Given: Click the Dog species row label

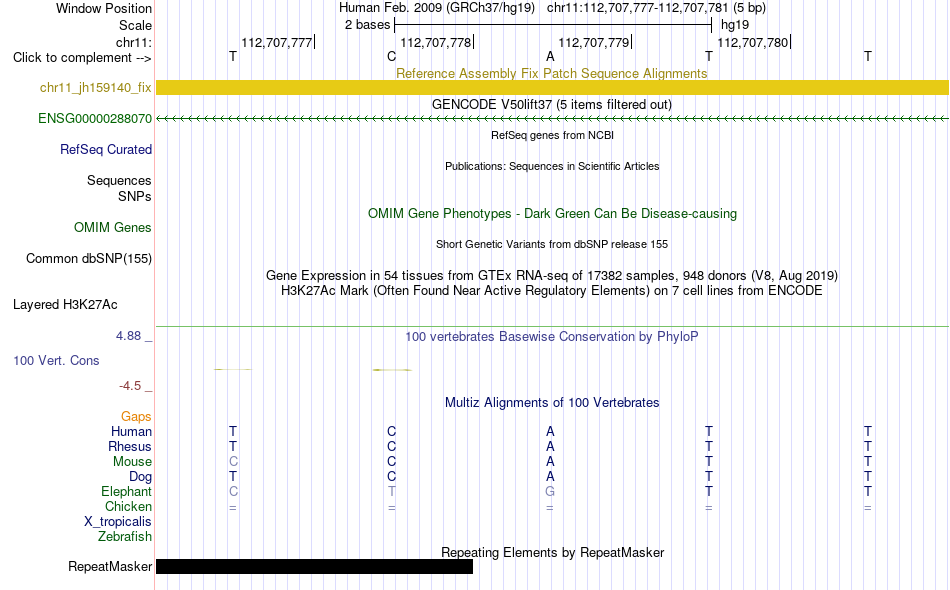Looking at the screenshot, I should (140, 477).
